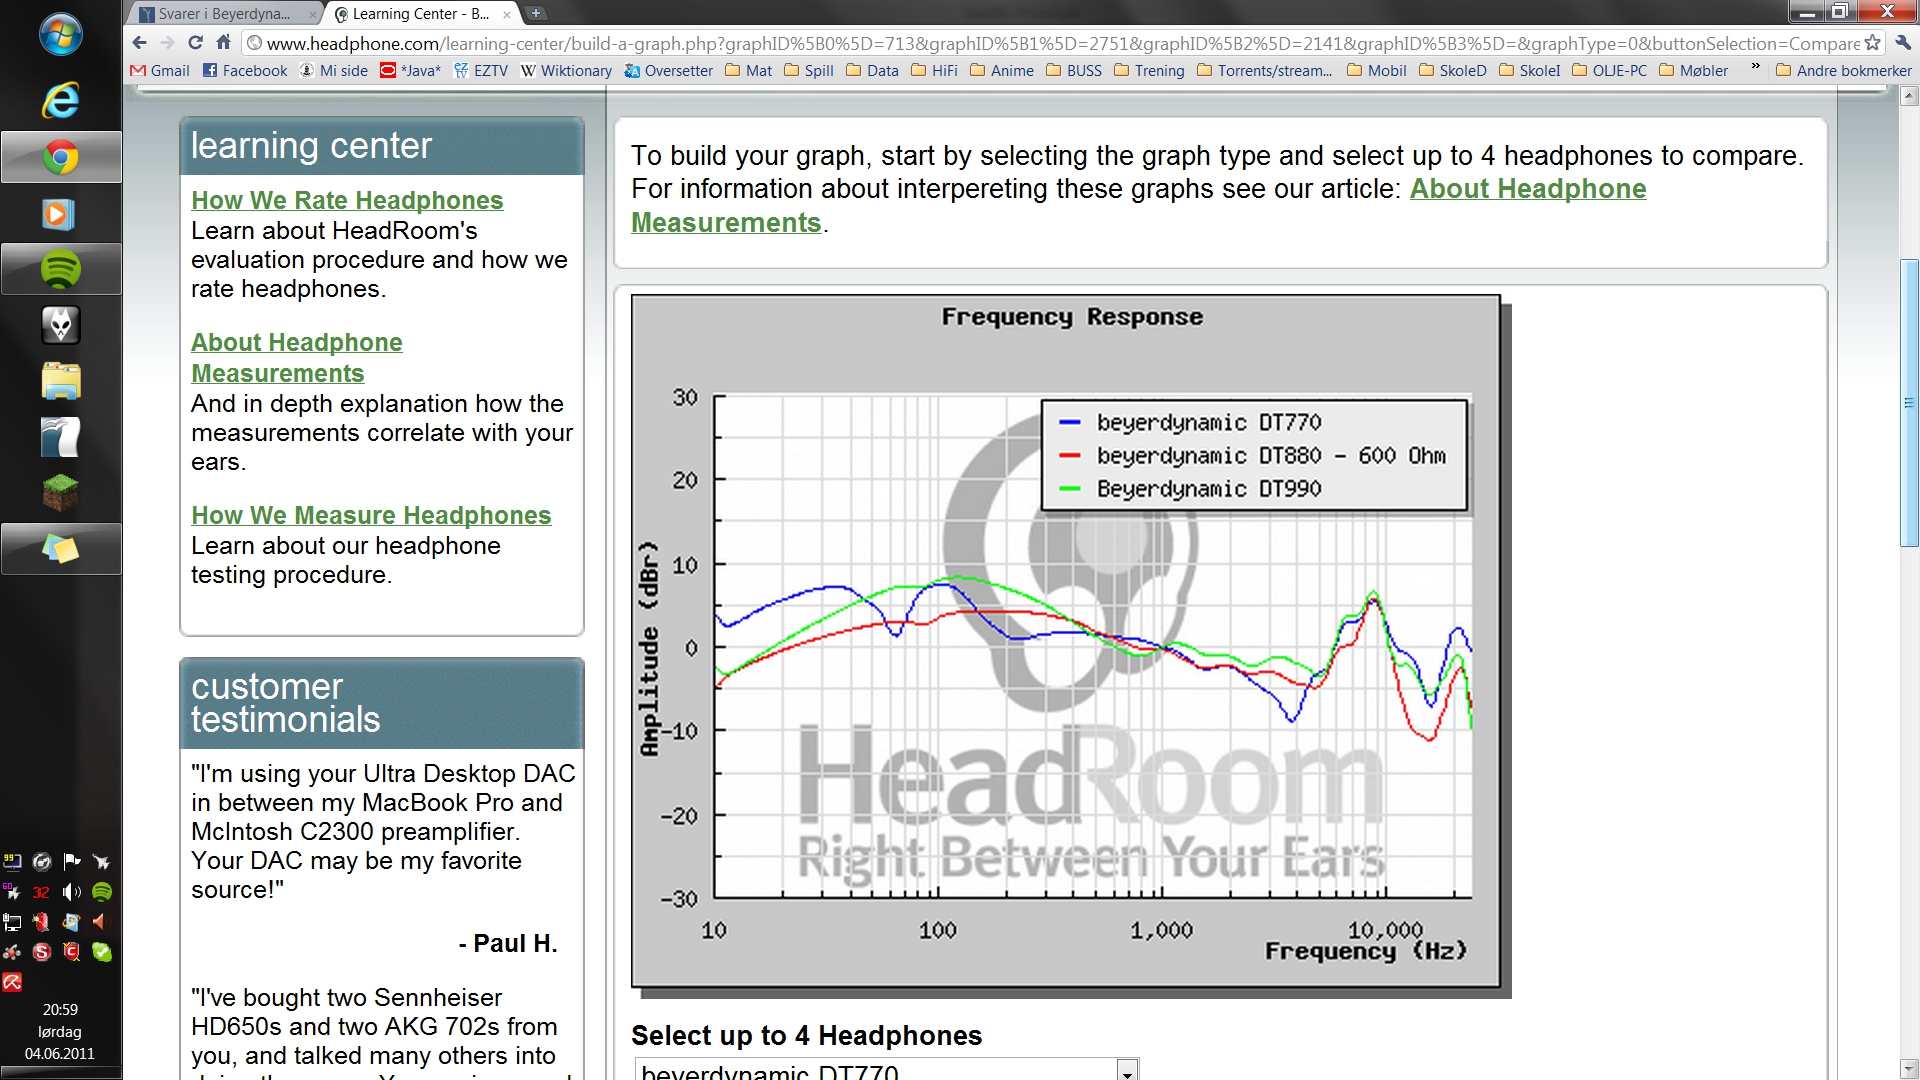Click the red Avira umbrella tray icon
The image size is (1920, 1080).
pyautogui.click(x=12, y=982)
